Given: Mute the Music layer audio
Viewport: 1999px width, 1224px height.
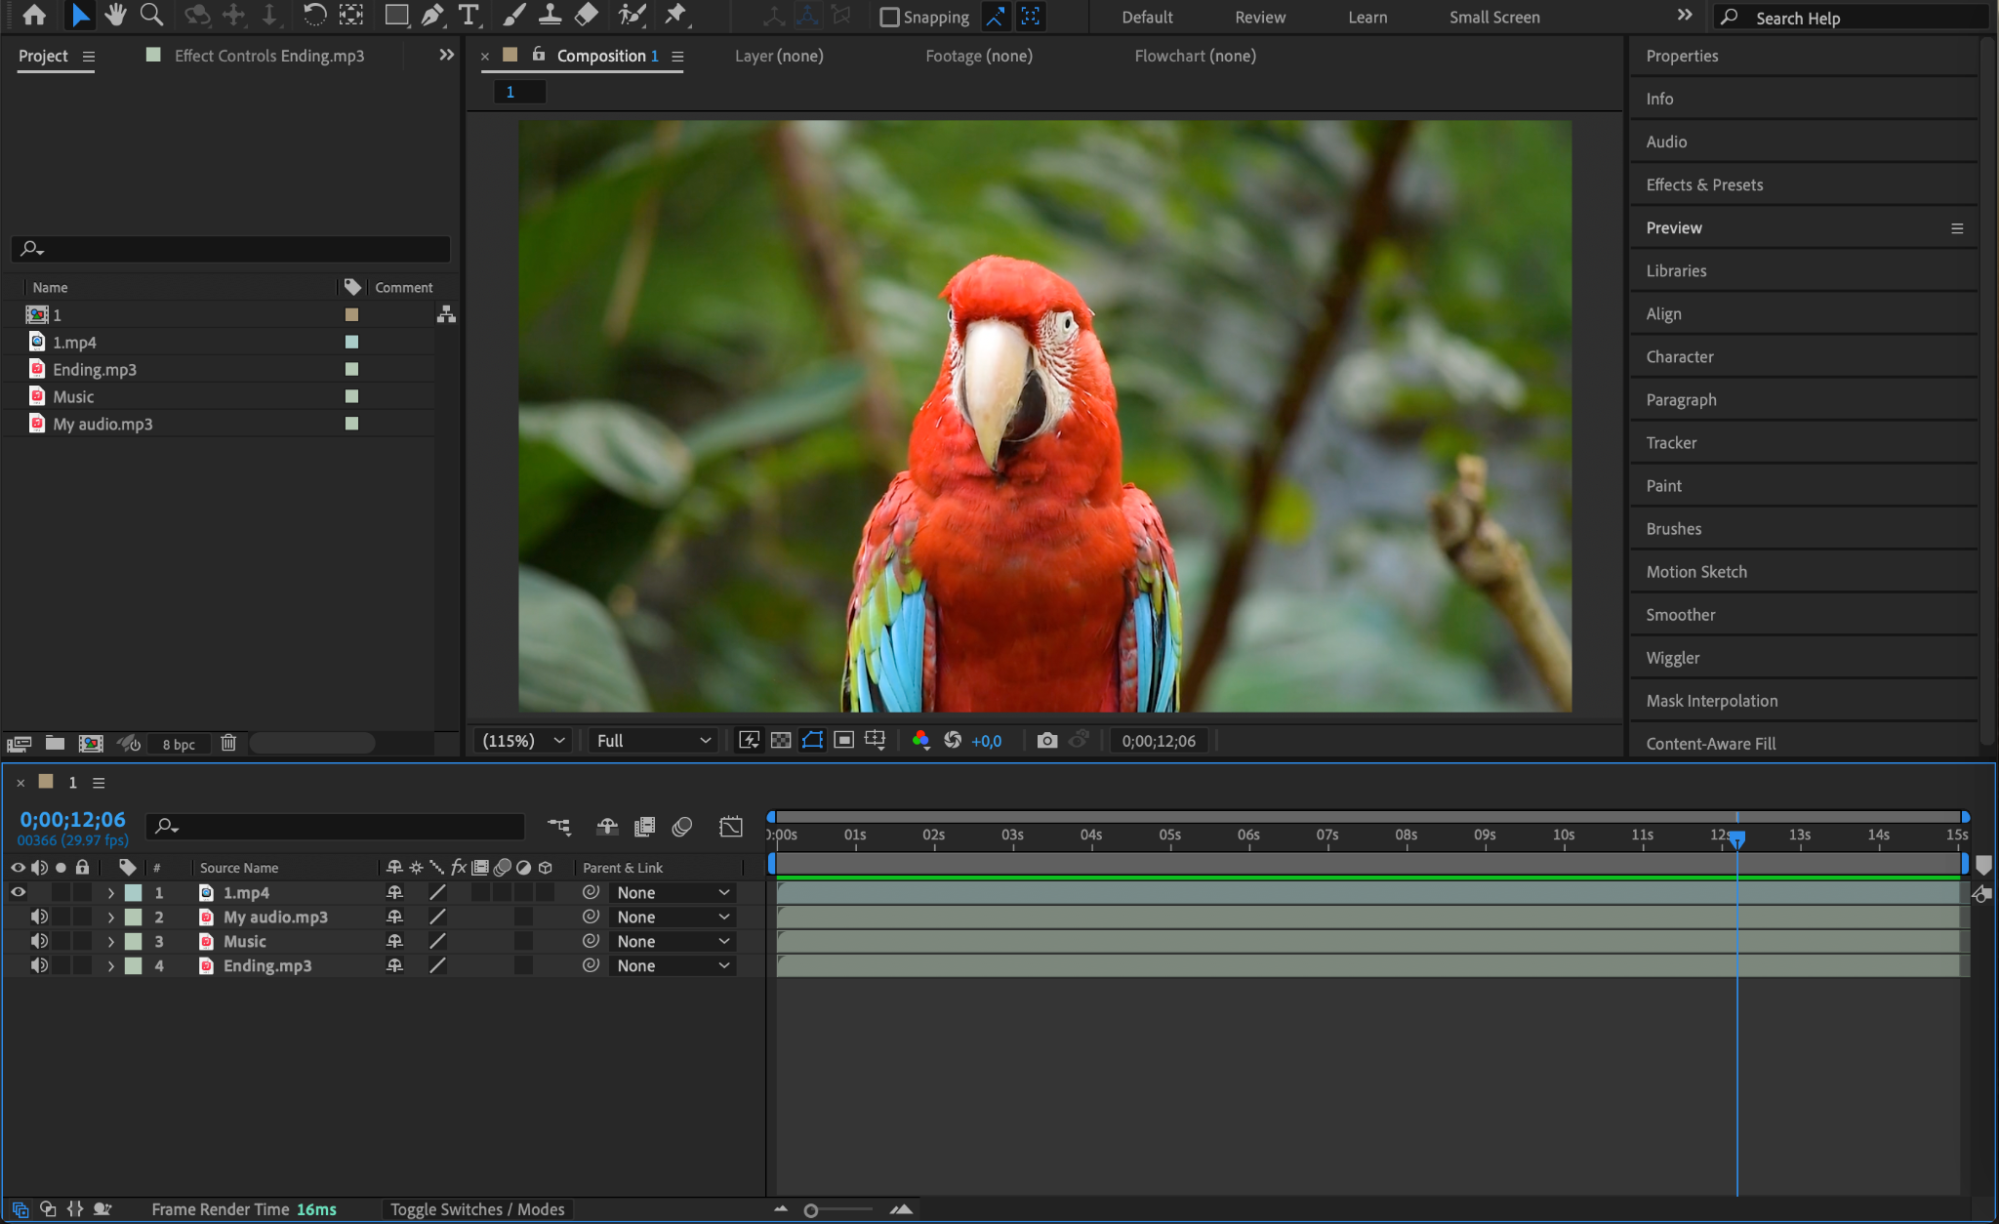Looking at the screenshot, I should [39, 942].
